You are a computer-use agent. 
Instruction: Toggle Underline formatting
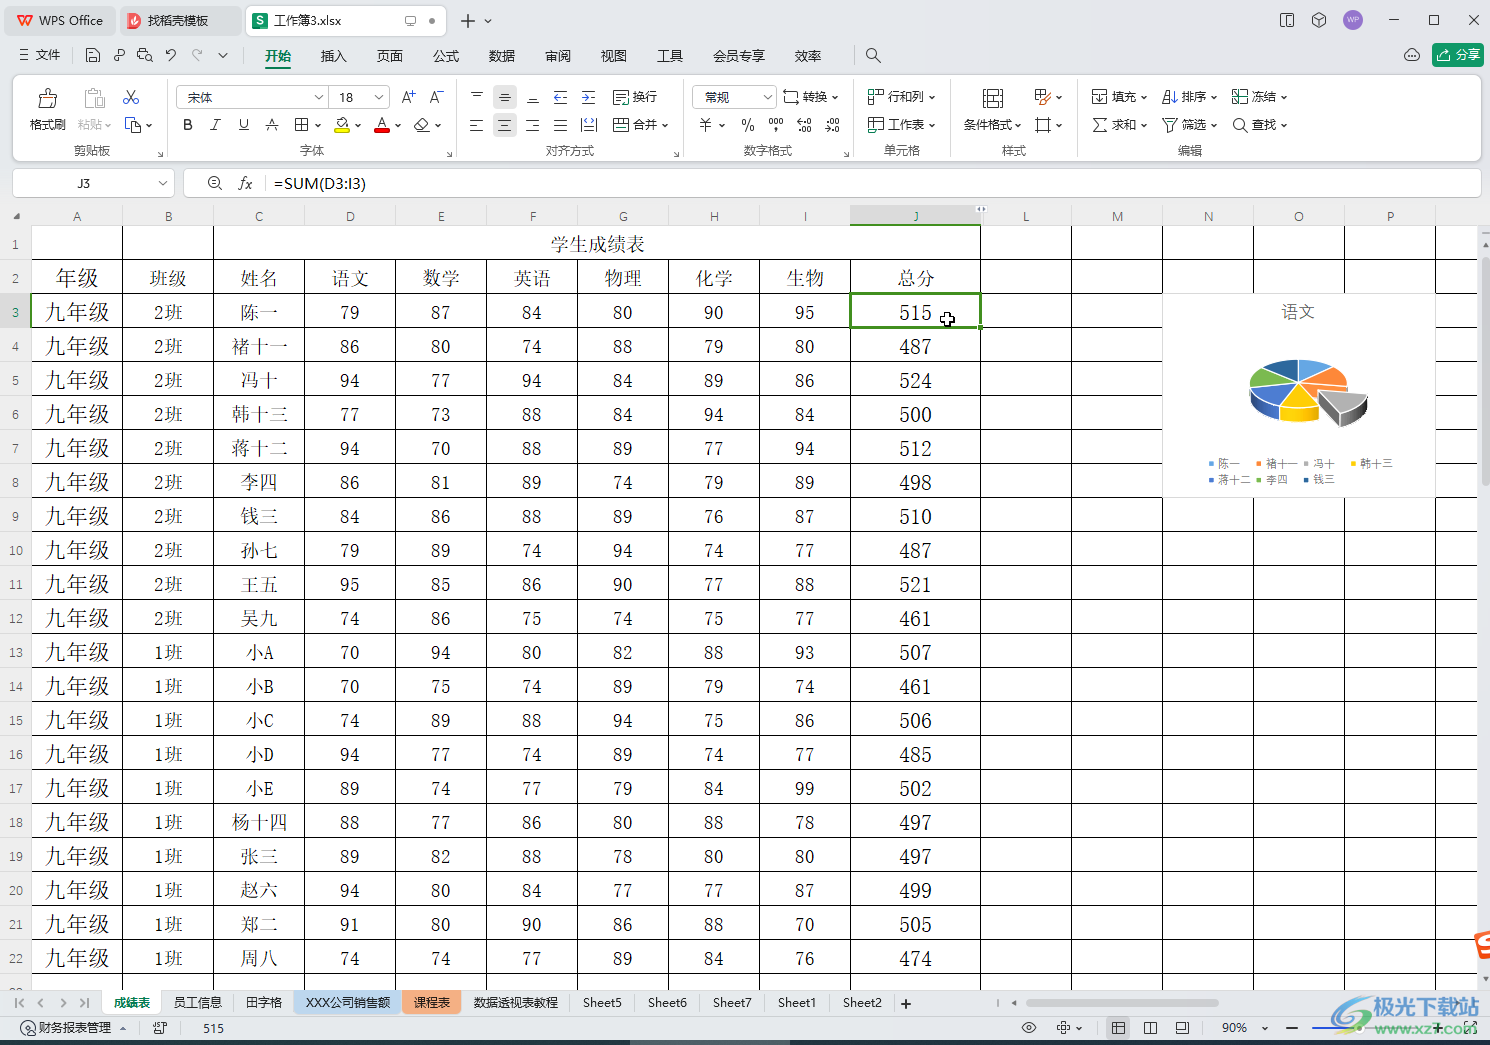coord(244,125)
